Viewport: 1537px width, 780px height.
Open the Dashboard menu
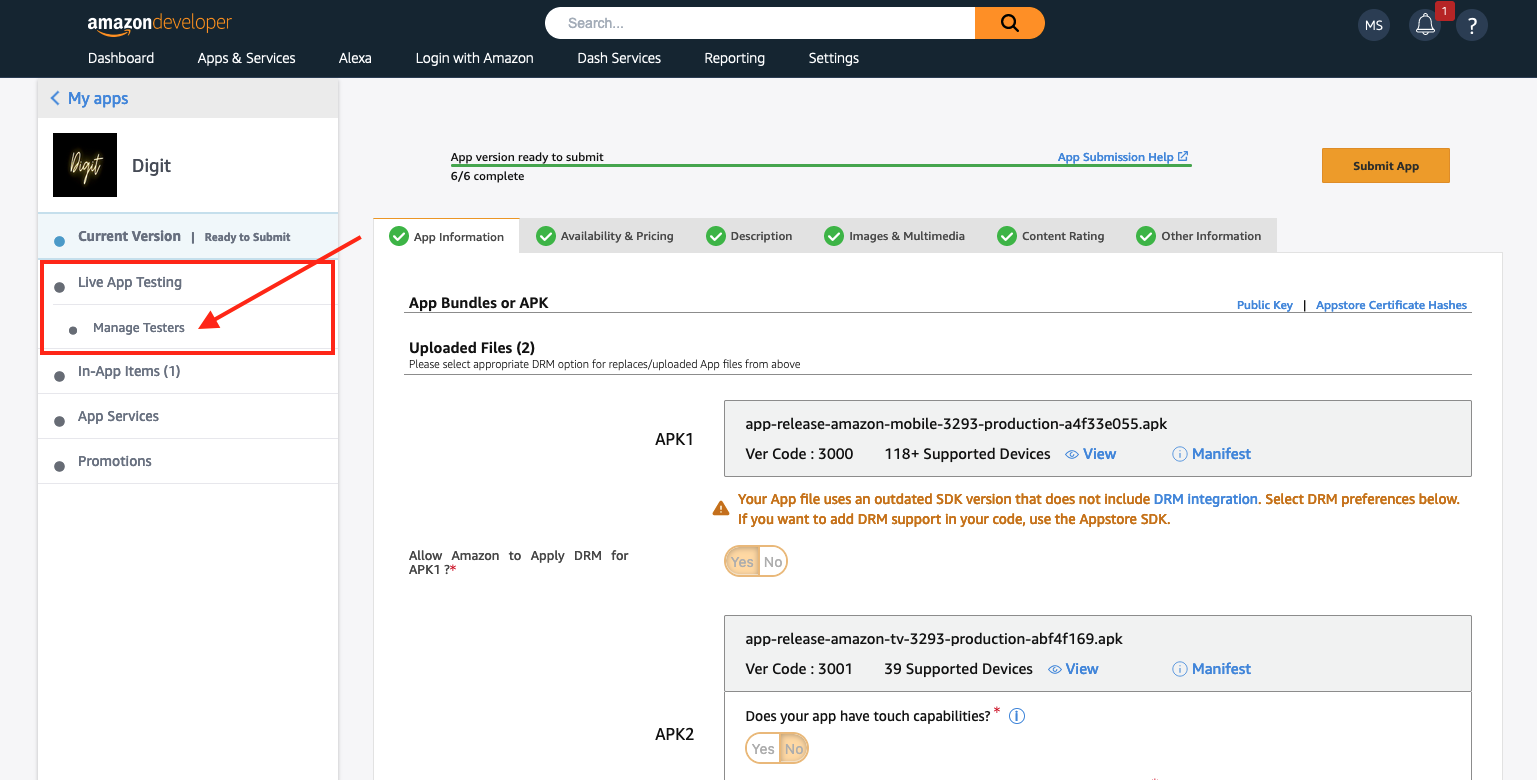click(121, 58)
